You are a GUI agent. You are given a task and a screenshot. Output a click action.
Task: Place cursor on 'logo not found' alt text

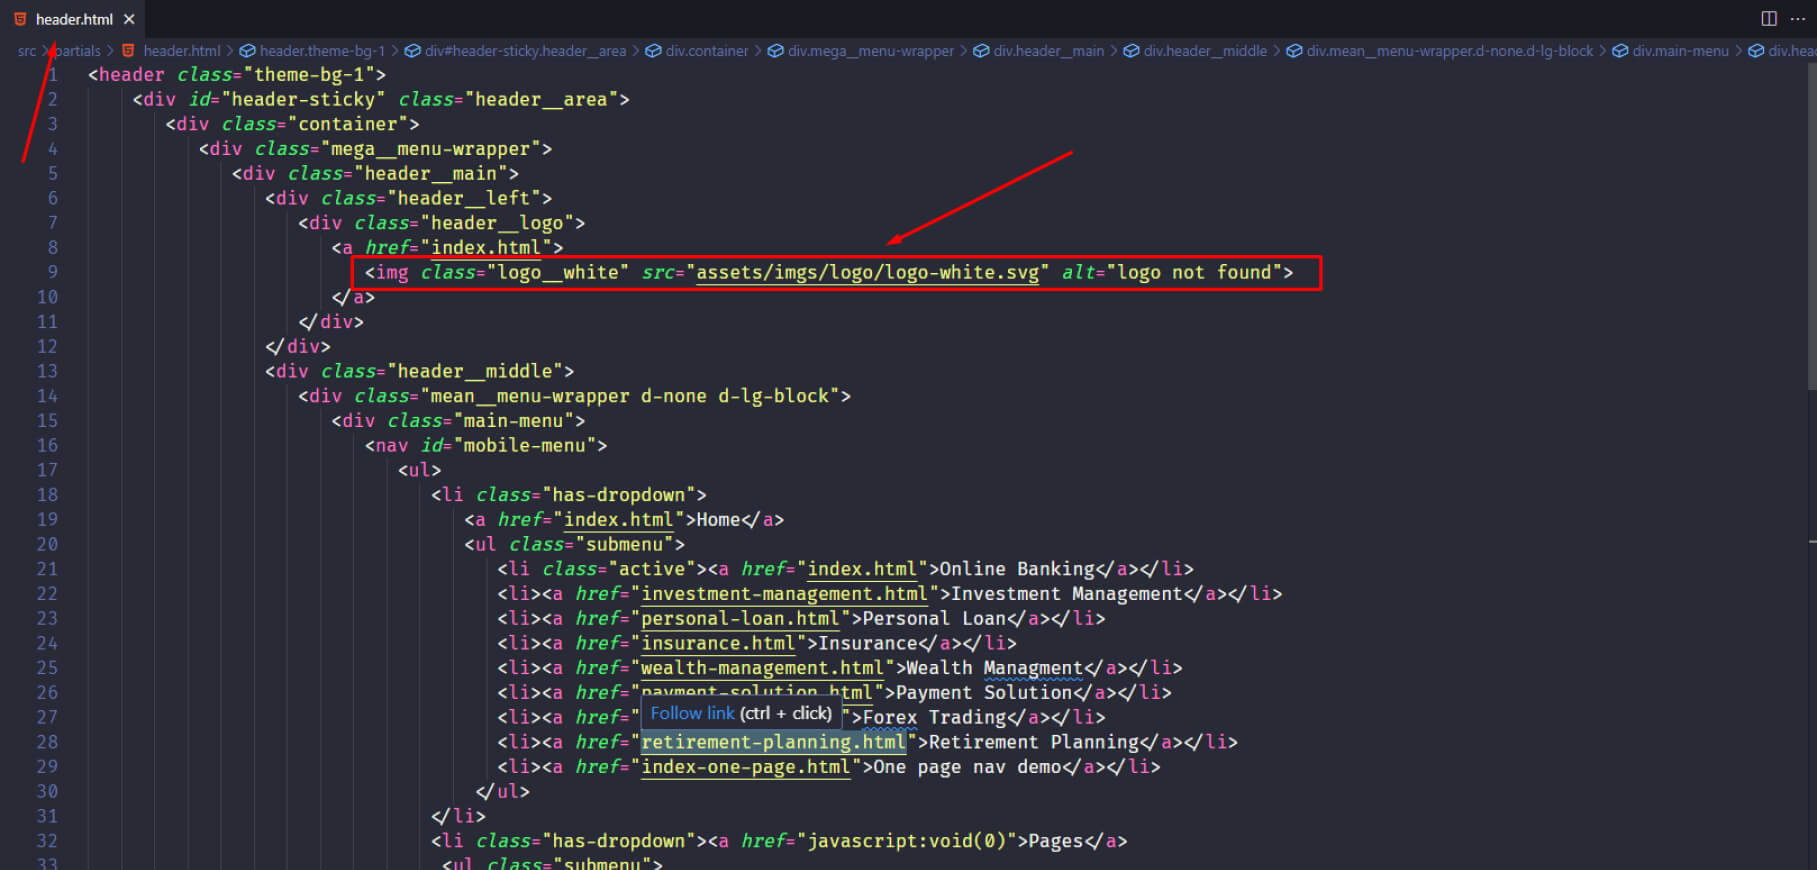[x=1194, y=272]
